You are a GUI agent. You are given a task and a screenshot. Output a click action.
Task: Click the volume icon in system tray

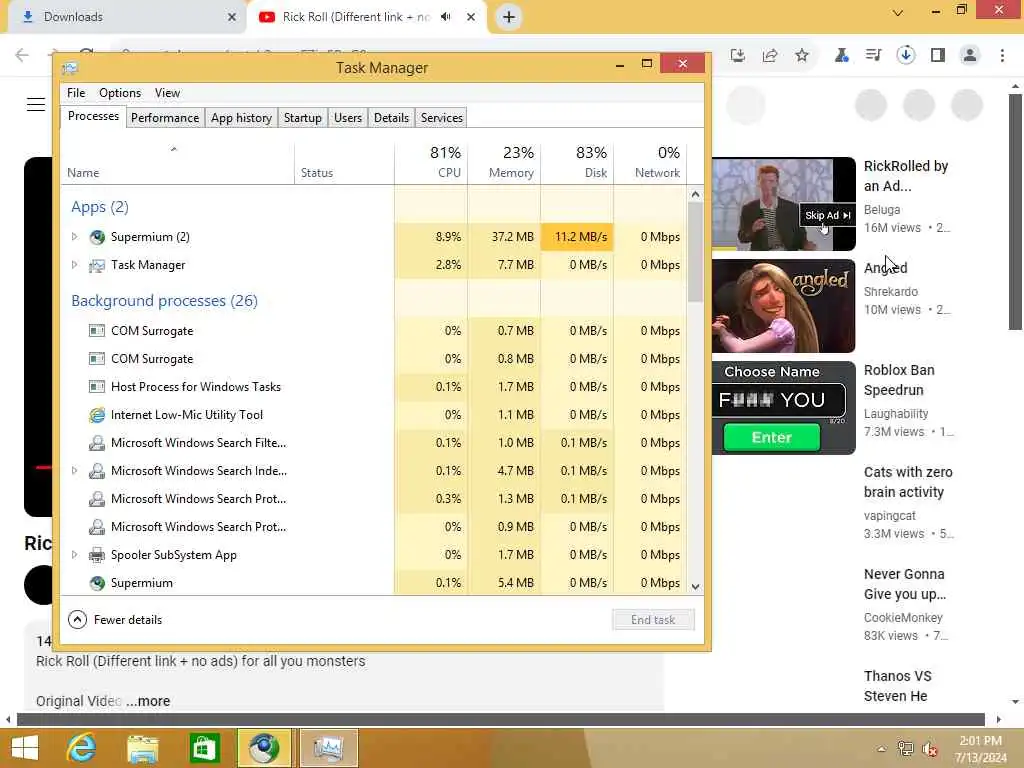pos(930,748)
